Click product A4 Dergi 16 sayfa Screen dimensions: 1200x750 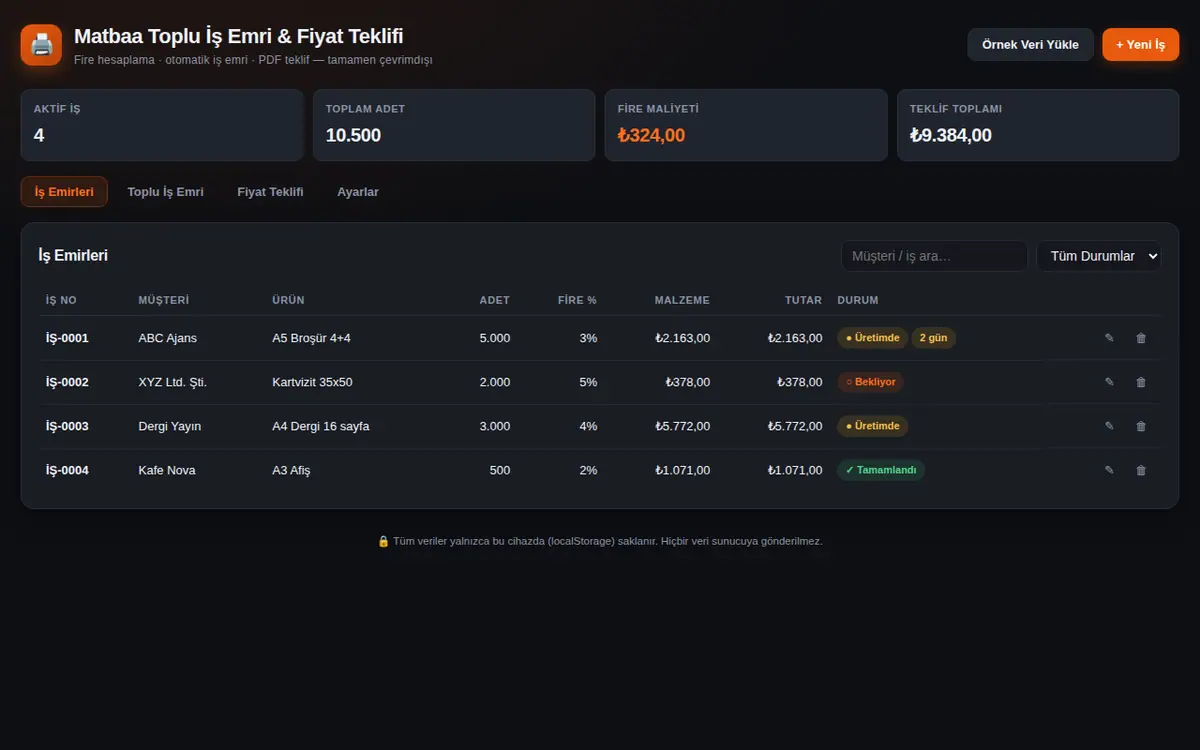[x=321, y=426]
